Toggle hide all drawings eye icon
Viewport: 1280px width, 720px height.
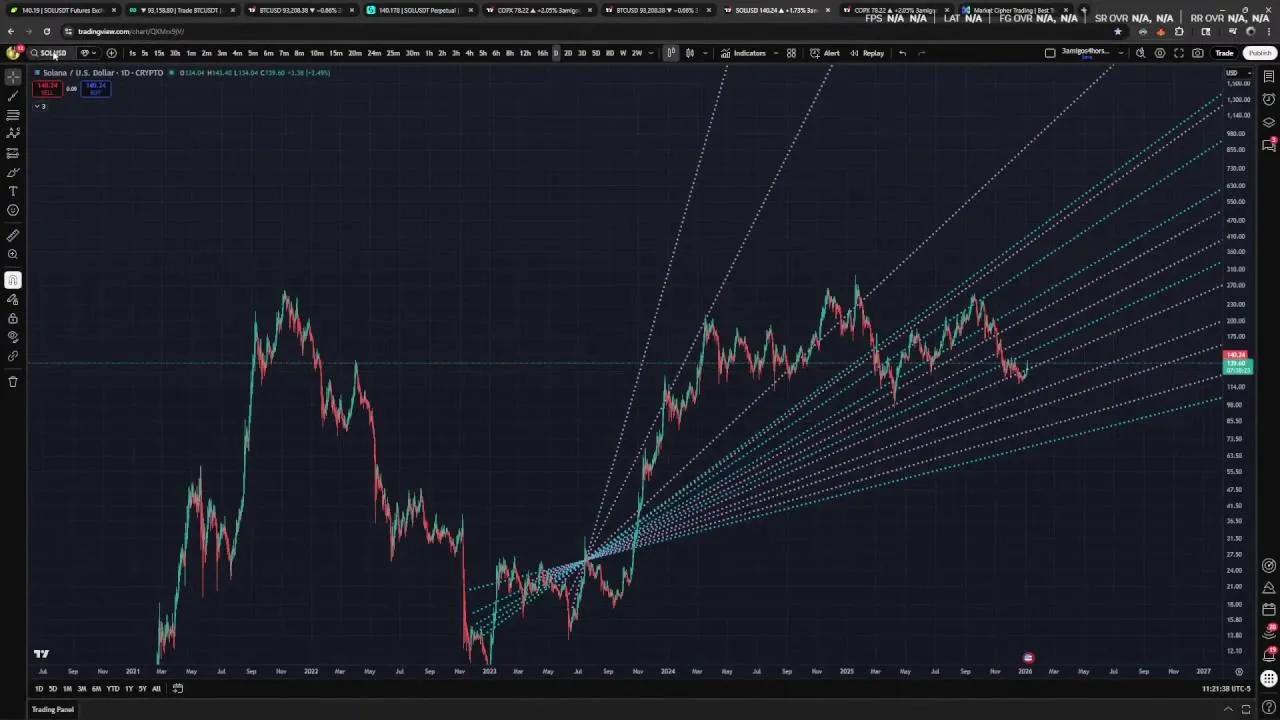tap(13, 337)
